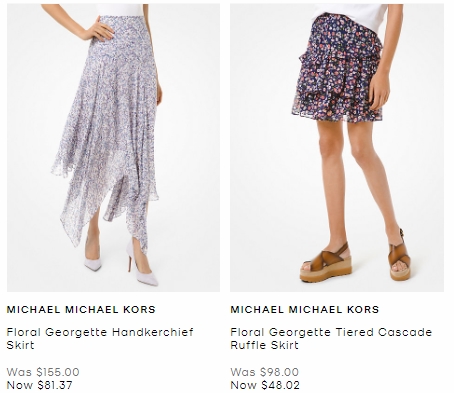This screenshot has height=393, width=454.
Task: Click the brown platform sandals in right photo
Action: (355, 260)
